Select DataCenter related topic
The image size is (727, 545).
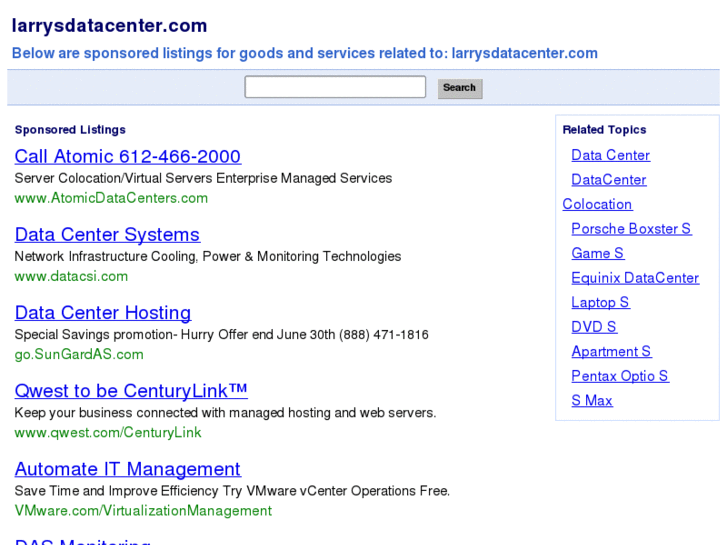[609, 180]
